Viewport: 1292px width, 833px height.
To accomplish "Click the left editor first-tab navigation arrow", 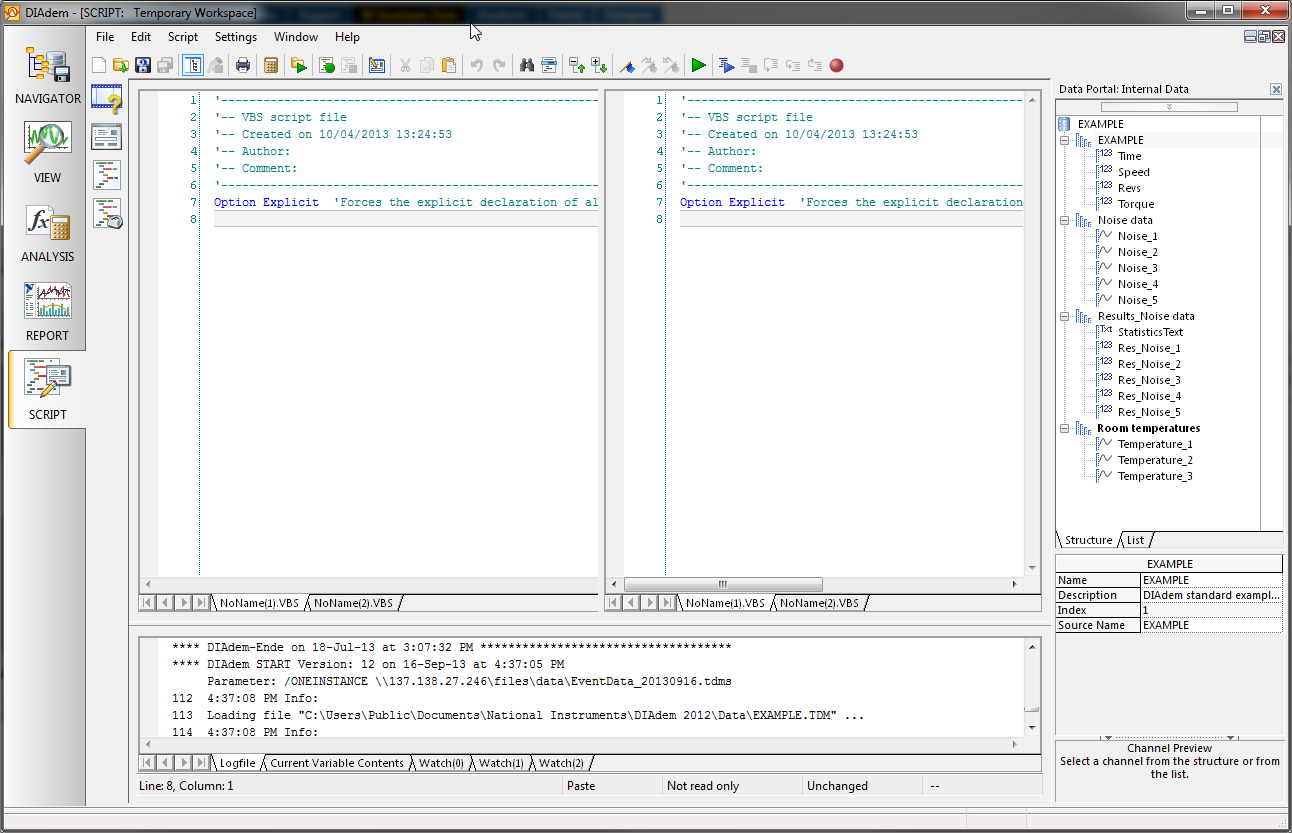I will 148,603.
